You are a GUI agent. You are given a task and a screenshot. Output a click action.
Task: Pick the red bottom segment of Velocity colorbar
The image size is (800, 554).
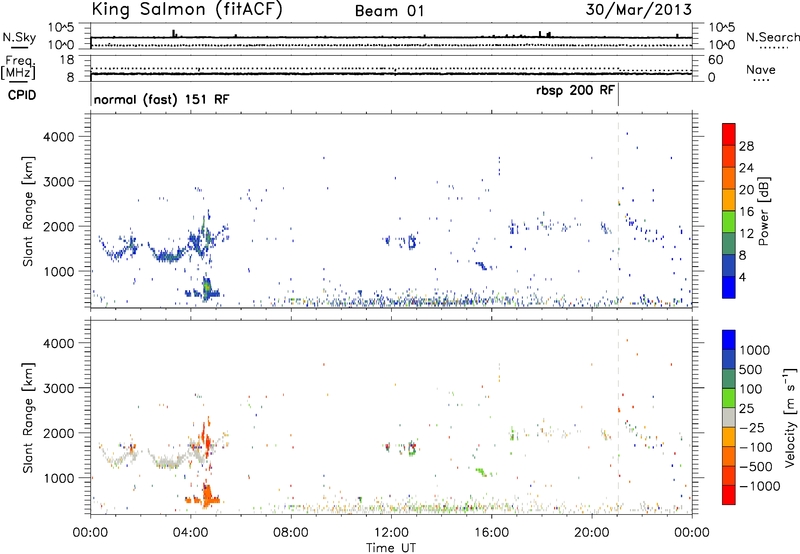729,495
